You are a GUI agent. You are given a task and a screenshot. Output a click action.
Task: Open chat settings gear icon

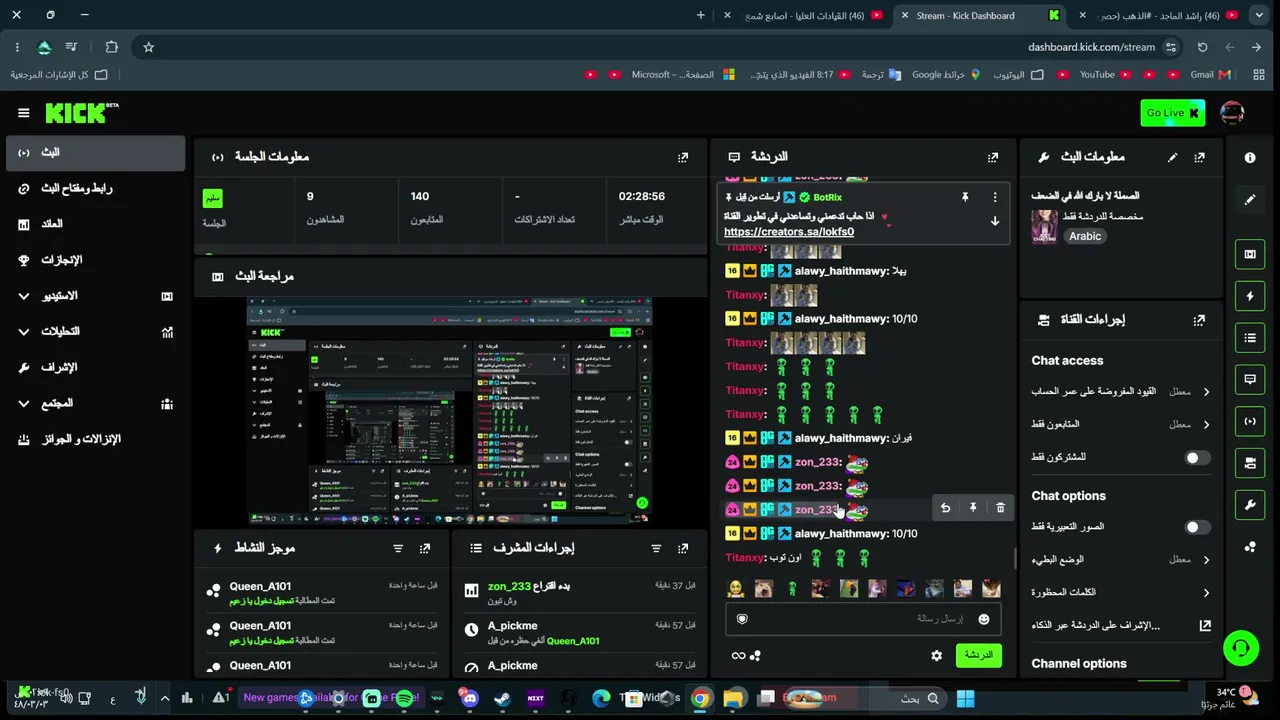[x=937, y=656]
